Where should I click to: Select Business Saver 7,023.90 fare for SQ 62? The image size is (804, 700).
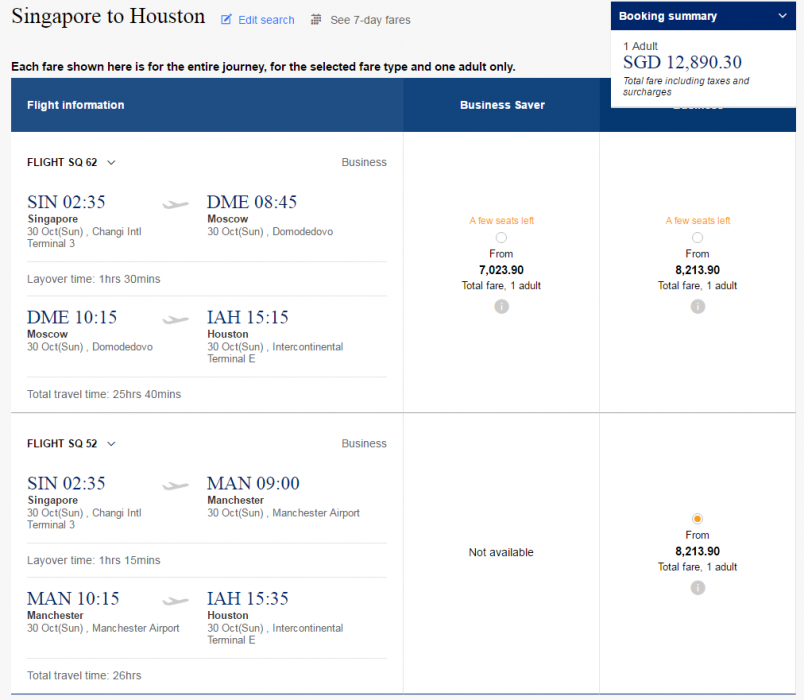(501, 237)
